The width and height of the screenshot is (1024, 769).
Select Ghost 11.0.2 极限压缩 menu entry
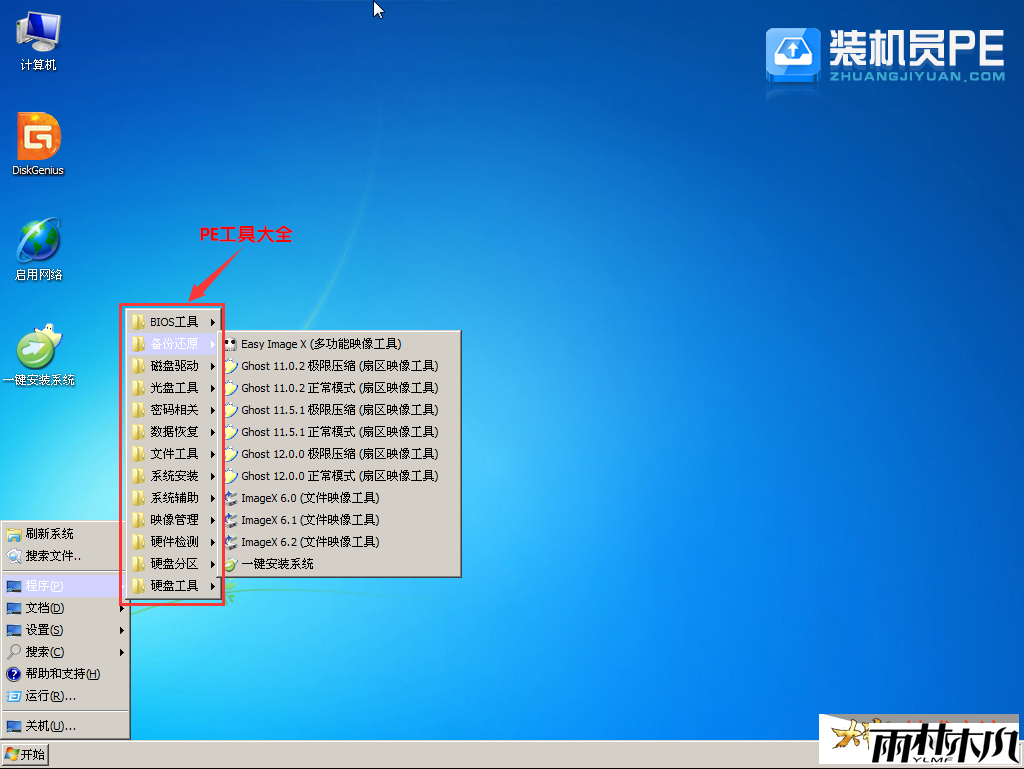pyautogui.click(x=339, y=366)
